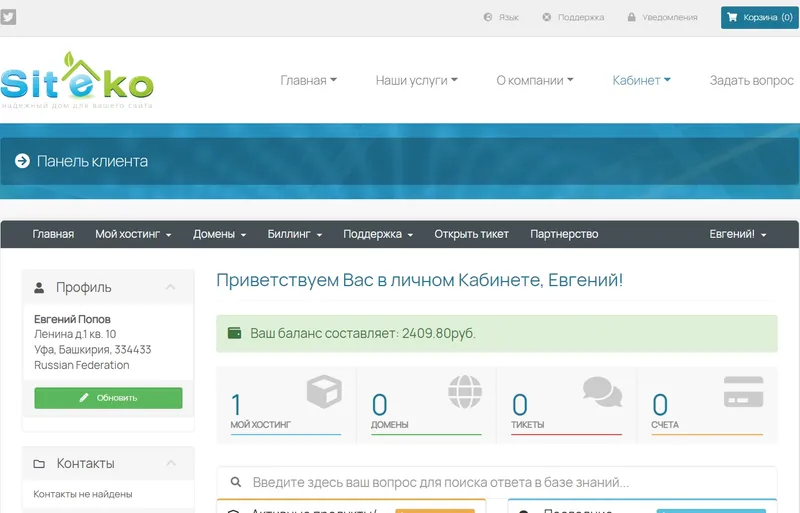The image size is (800, 513).
Task: Open Поддержка in the top bar
Action: click(x=573, y=17)
